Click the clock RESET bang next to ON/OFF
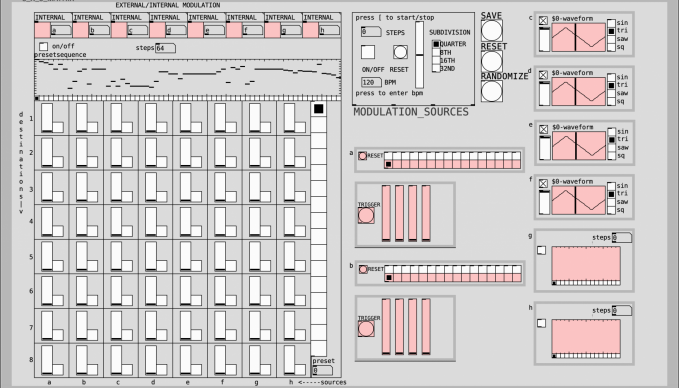679x388 pixels. [400, 52]
